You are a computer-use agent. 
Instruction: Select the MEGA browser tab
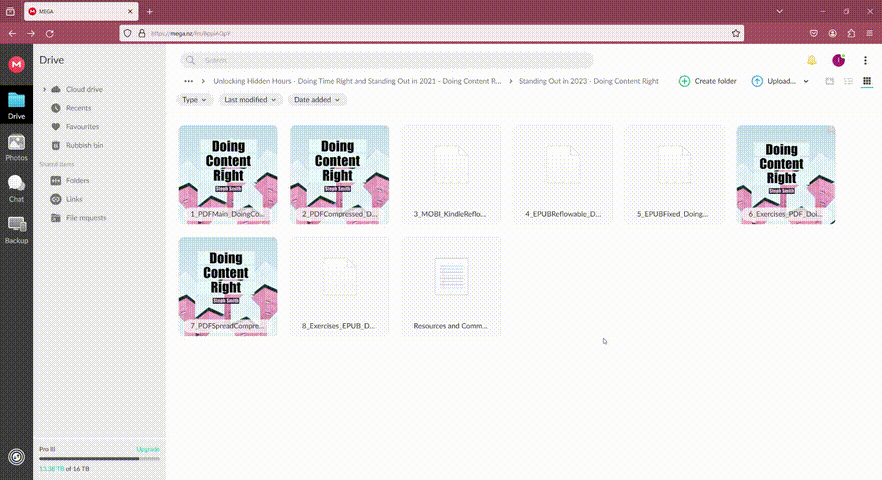pos(81,11)
